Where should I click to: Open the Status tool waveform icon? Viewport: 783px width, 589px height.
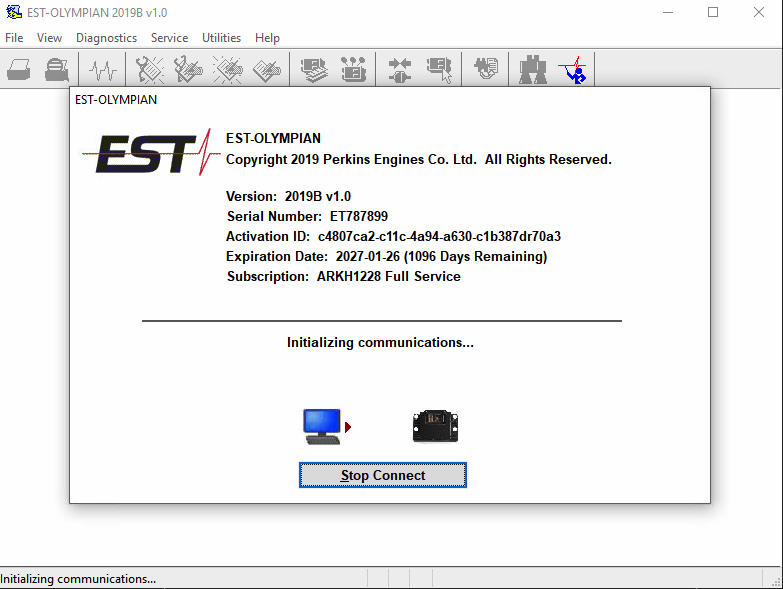(x=102, y=70)
